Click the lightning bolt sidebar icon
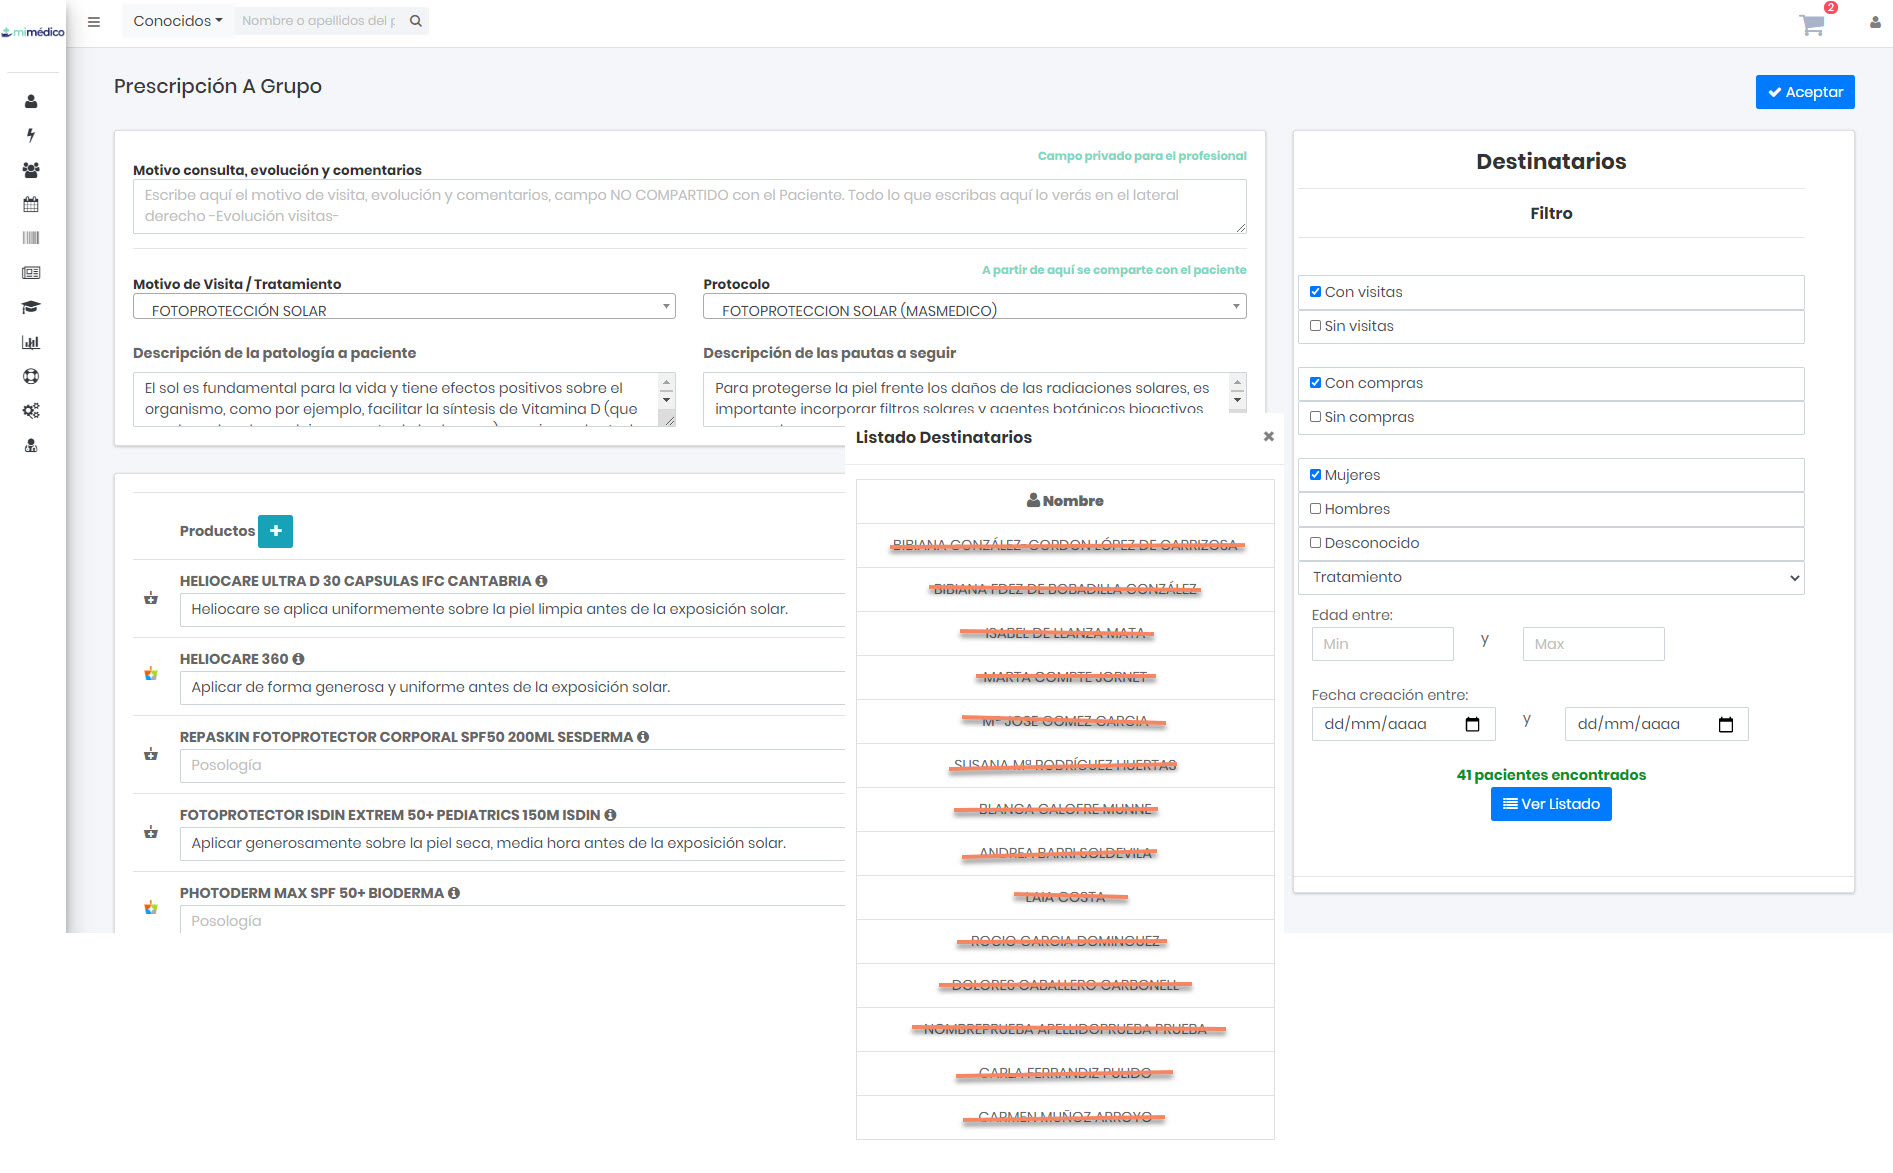Viewport: 1893px width, 1173px height. (31, 135)
